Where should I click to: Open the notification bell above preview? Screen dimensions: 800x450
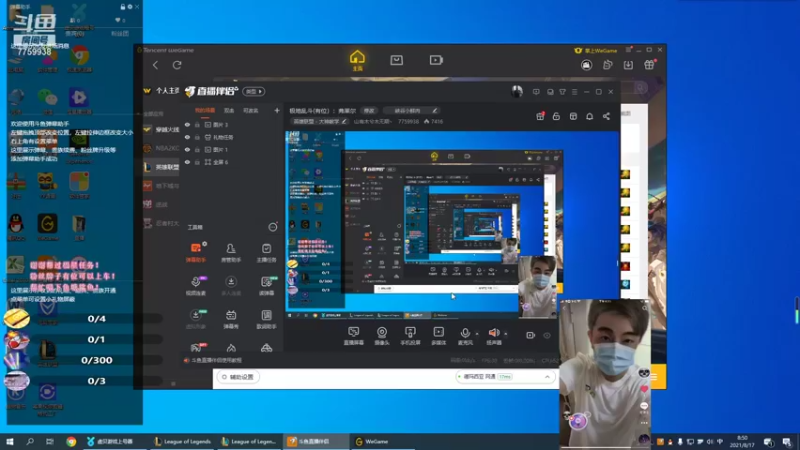click(x=589, y=116)
